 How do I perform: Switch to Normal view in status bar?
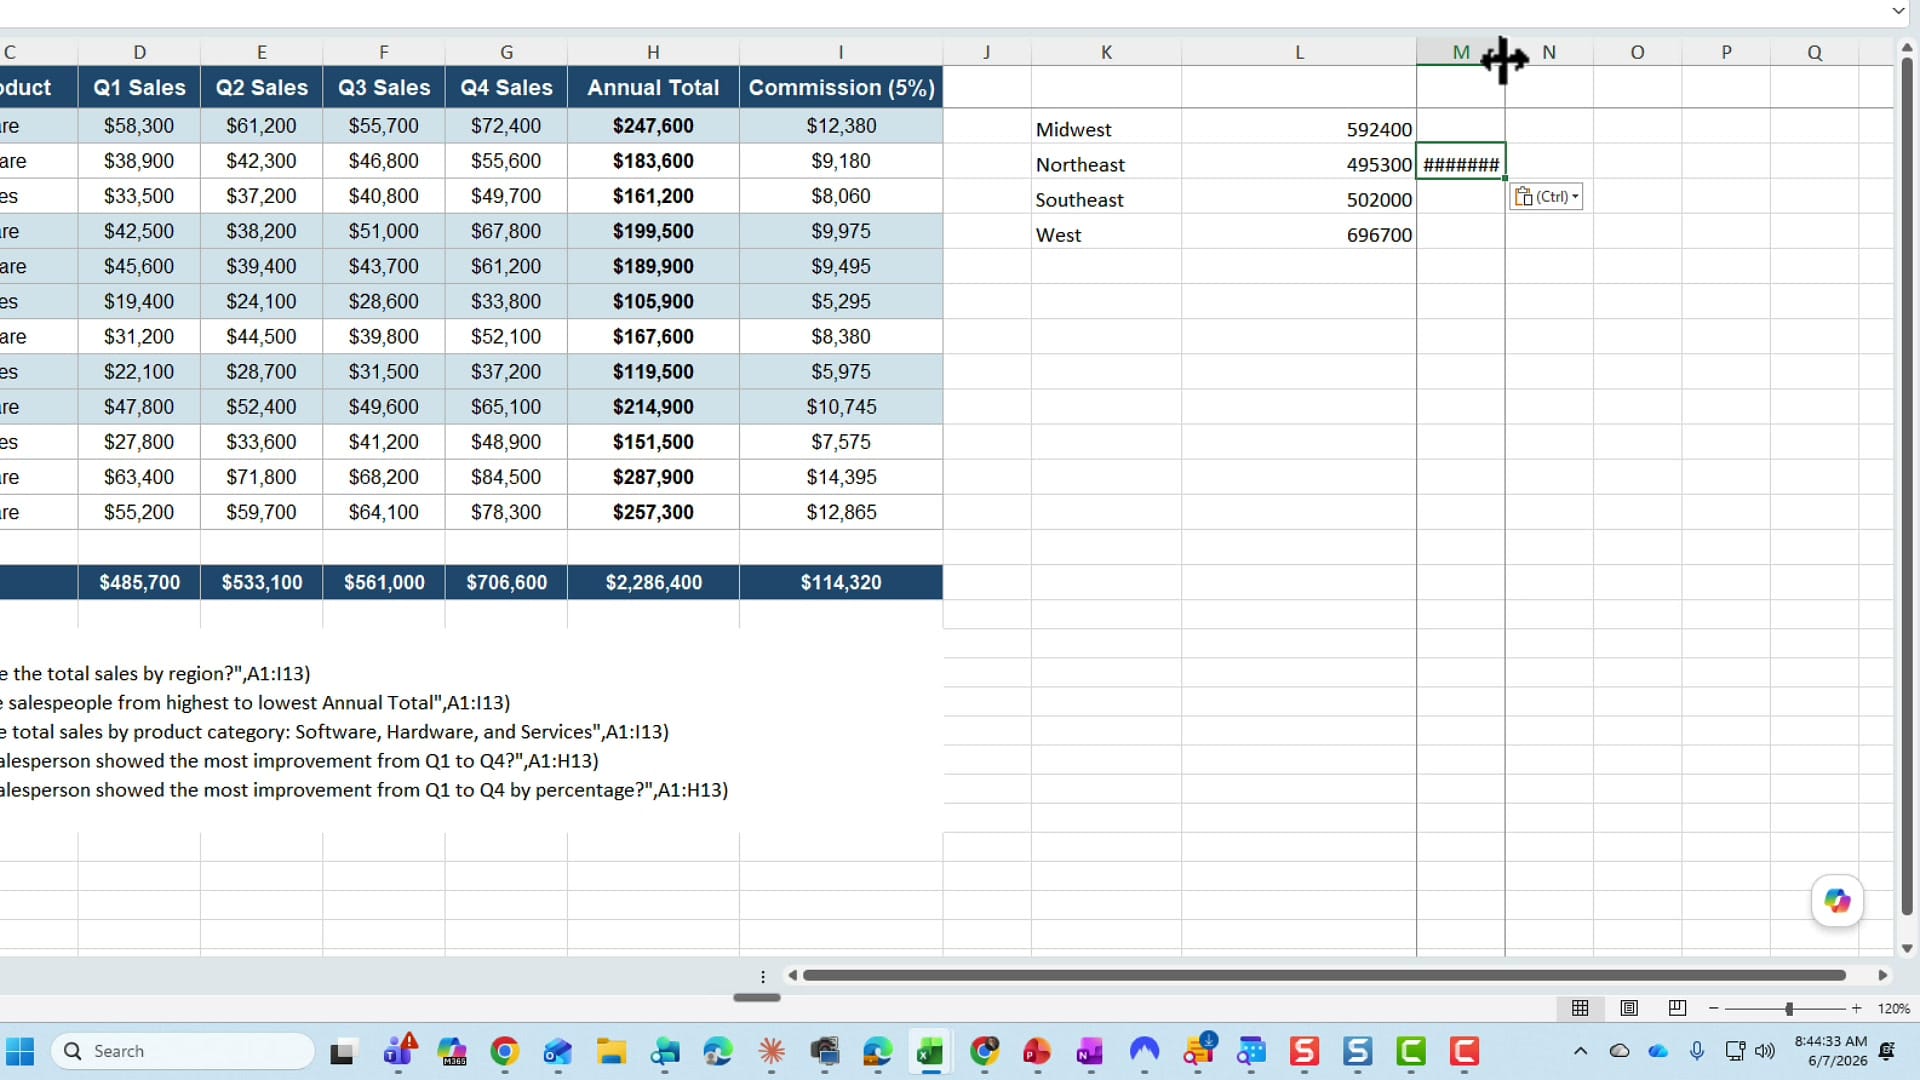click(x=1580, y=1008)
